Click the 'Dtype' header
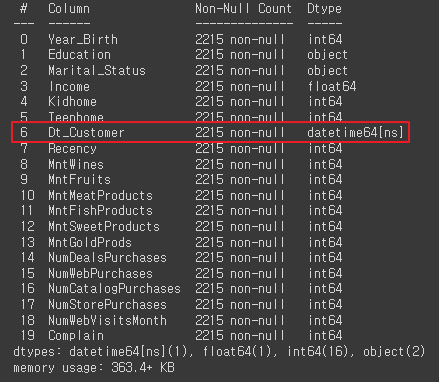Viewport: 439px width, 382px height. [324, 9]
